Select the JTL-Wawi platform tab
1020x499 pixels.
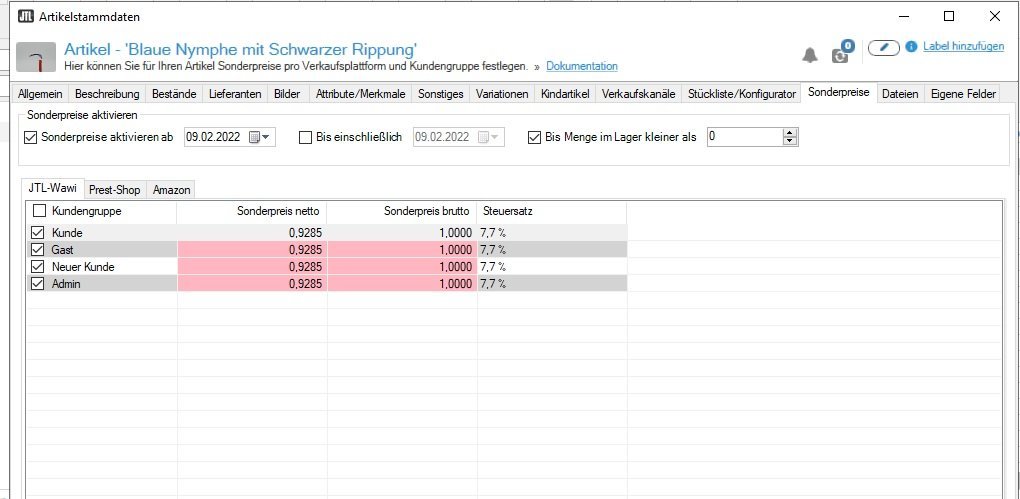click(52, 189)
